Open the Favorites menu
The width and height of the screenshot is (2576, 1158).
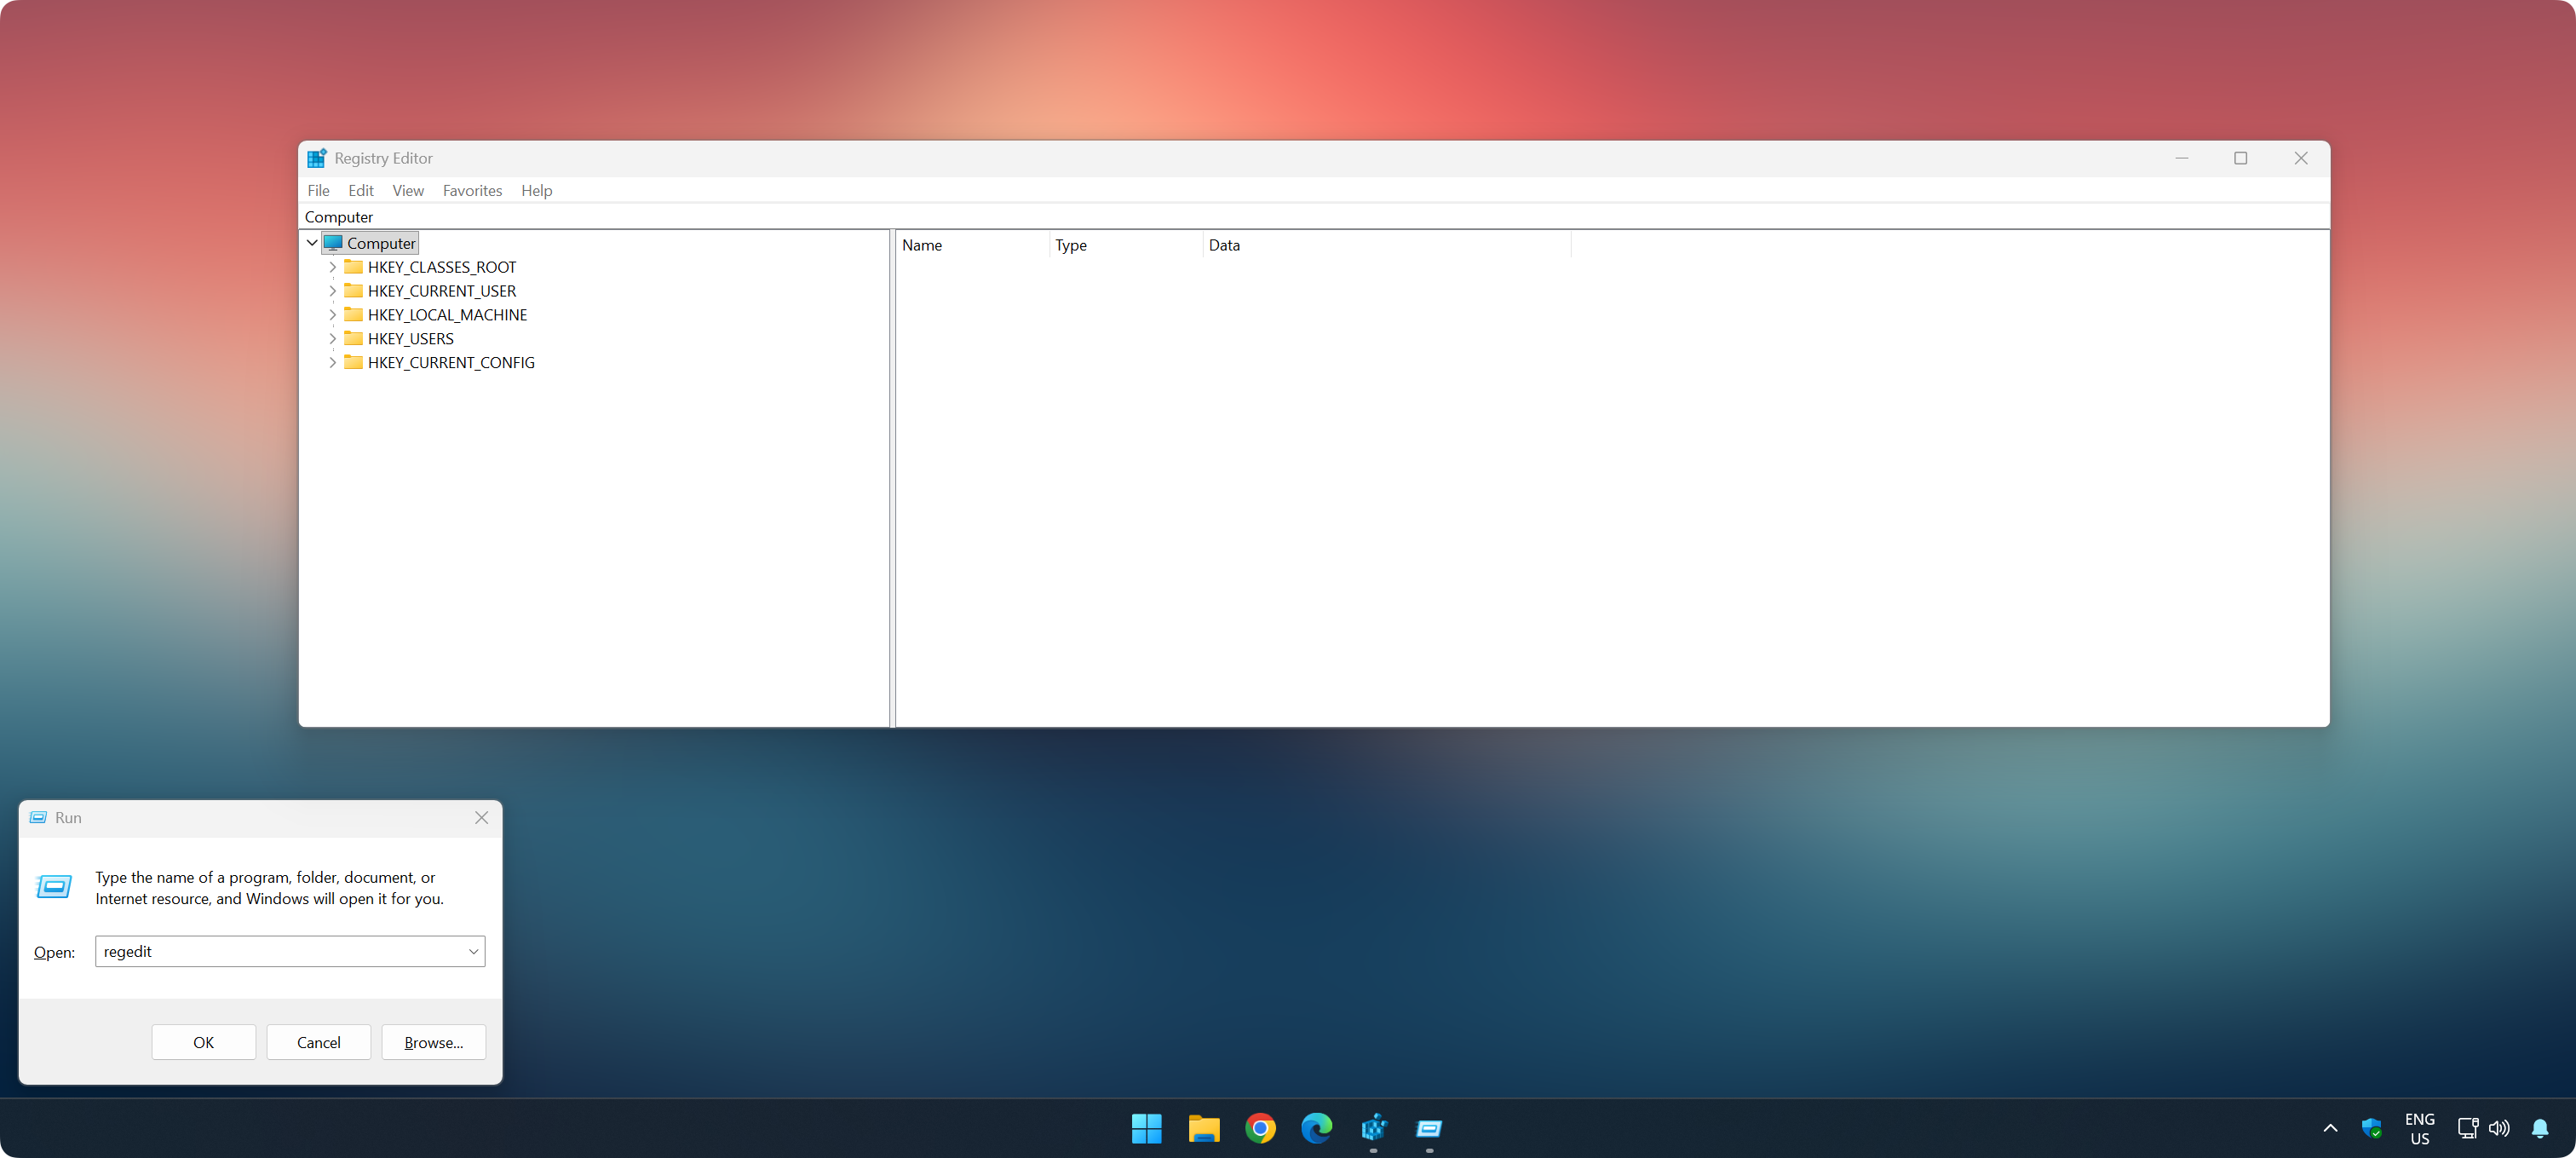(472, 190)
